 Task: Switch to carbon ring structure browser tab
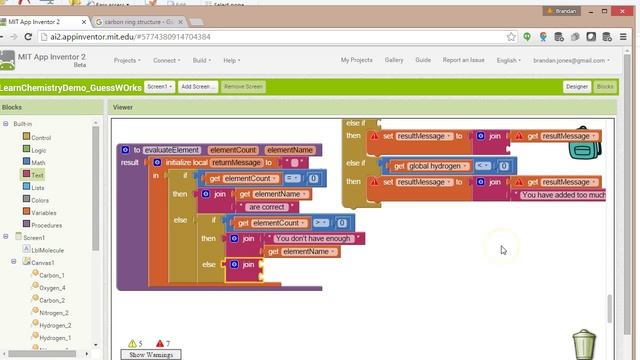pos(139,22)
